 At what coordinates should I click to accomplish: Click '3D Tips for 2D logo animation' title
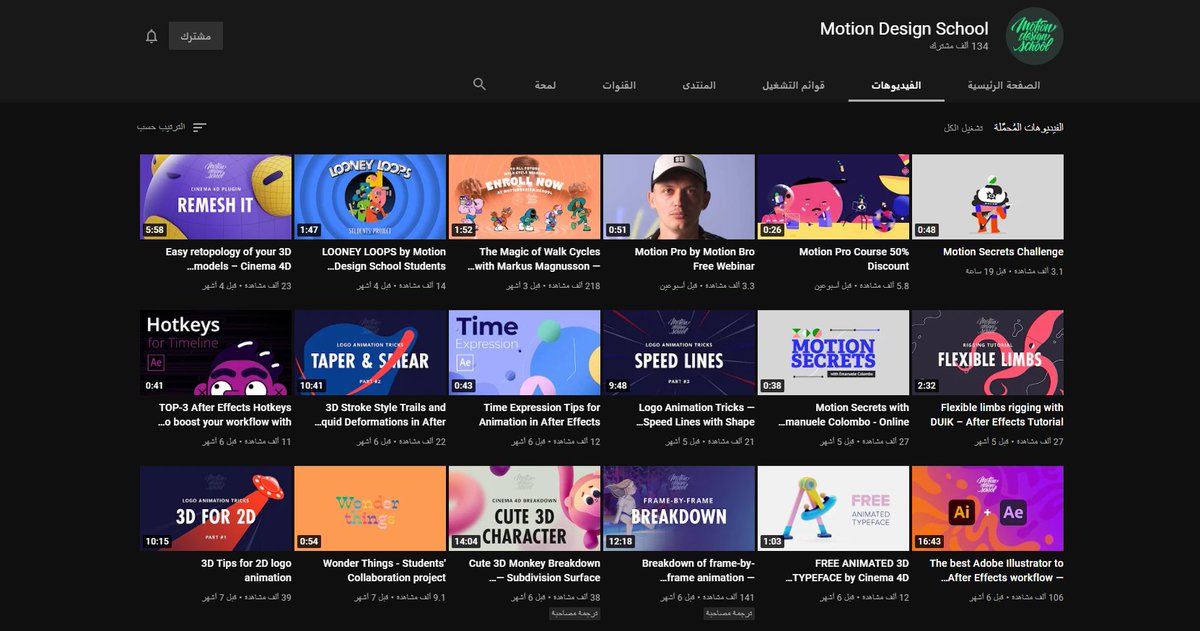[x=246, y=570]
